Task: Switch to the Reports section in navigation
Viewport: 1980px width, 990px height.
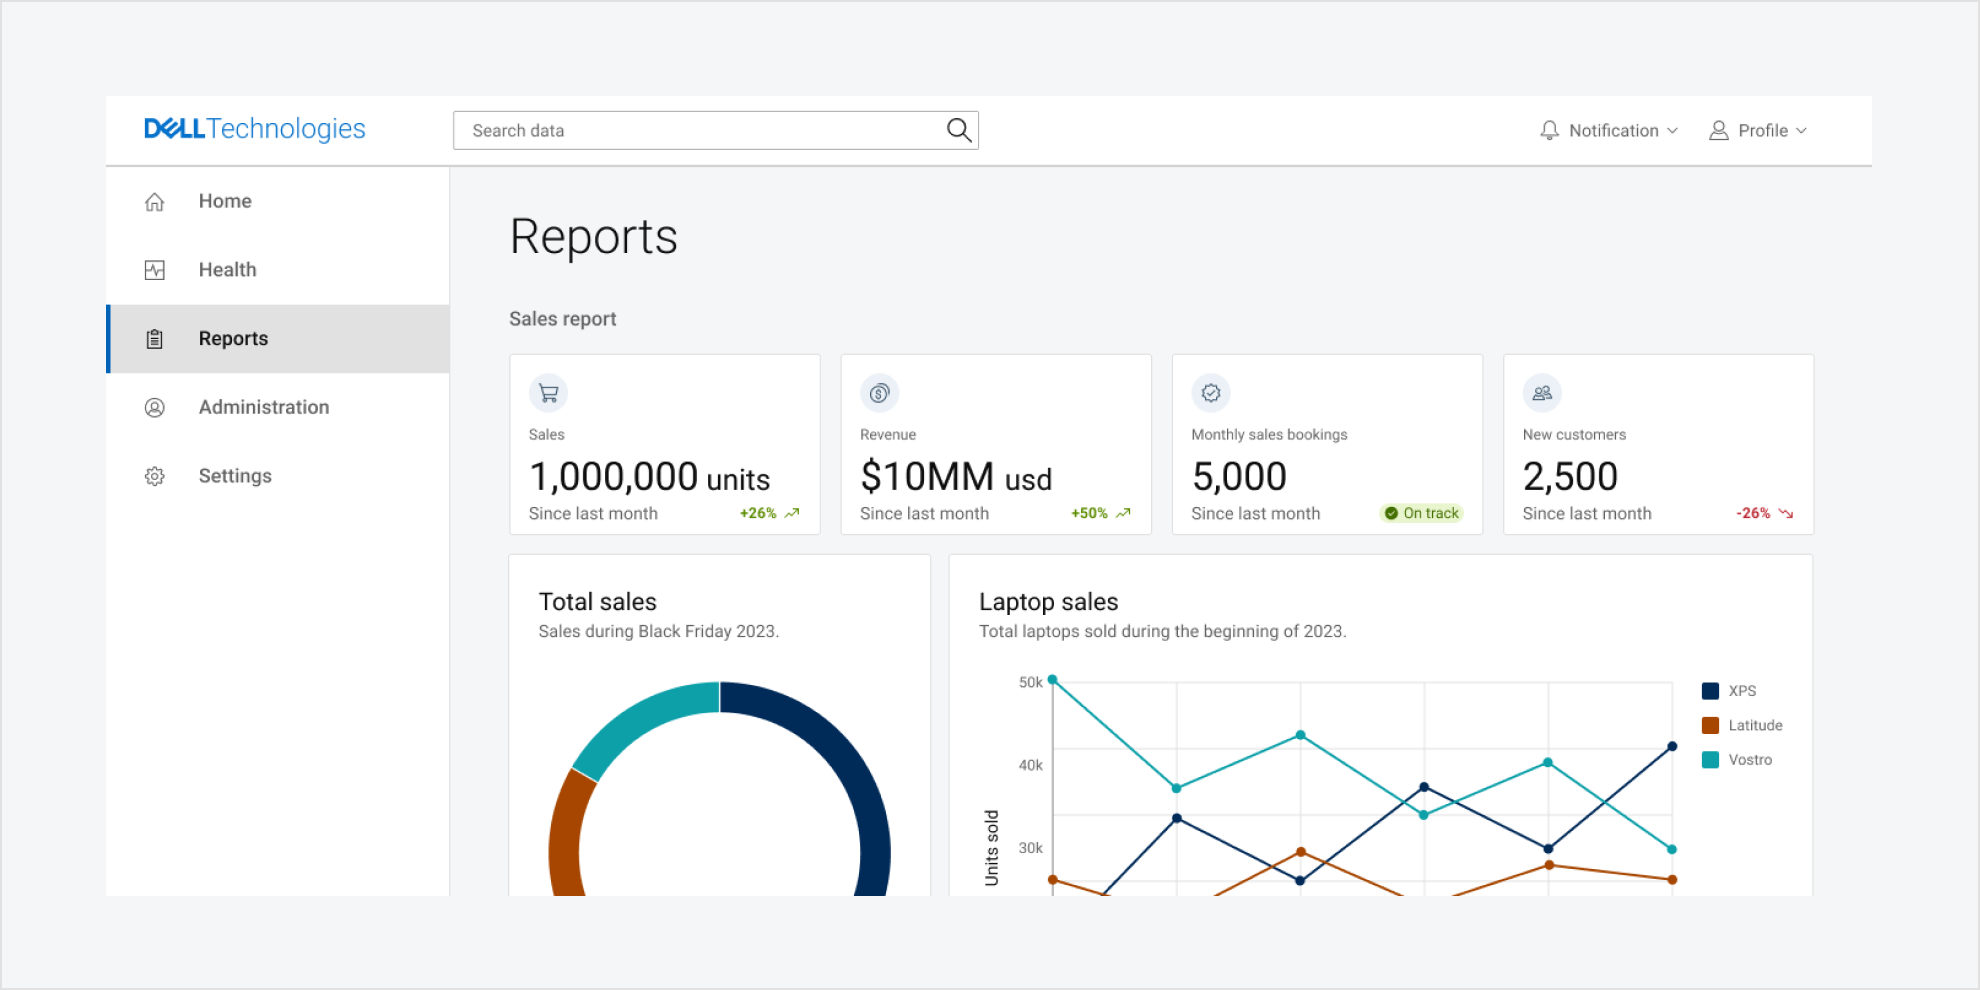Action: [x=233, y=338]
